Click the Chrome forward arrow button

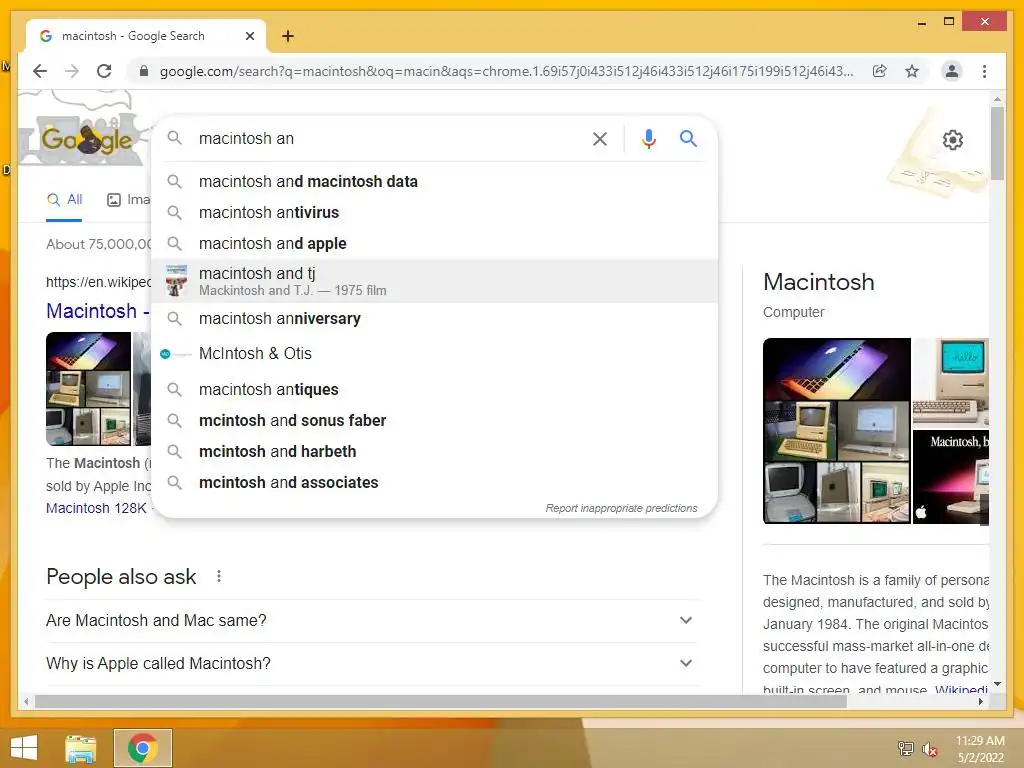pos(72,71)
